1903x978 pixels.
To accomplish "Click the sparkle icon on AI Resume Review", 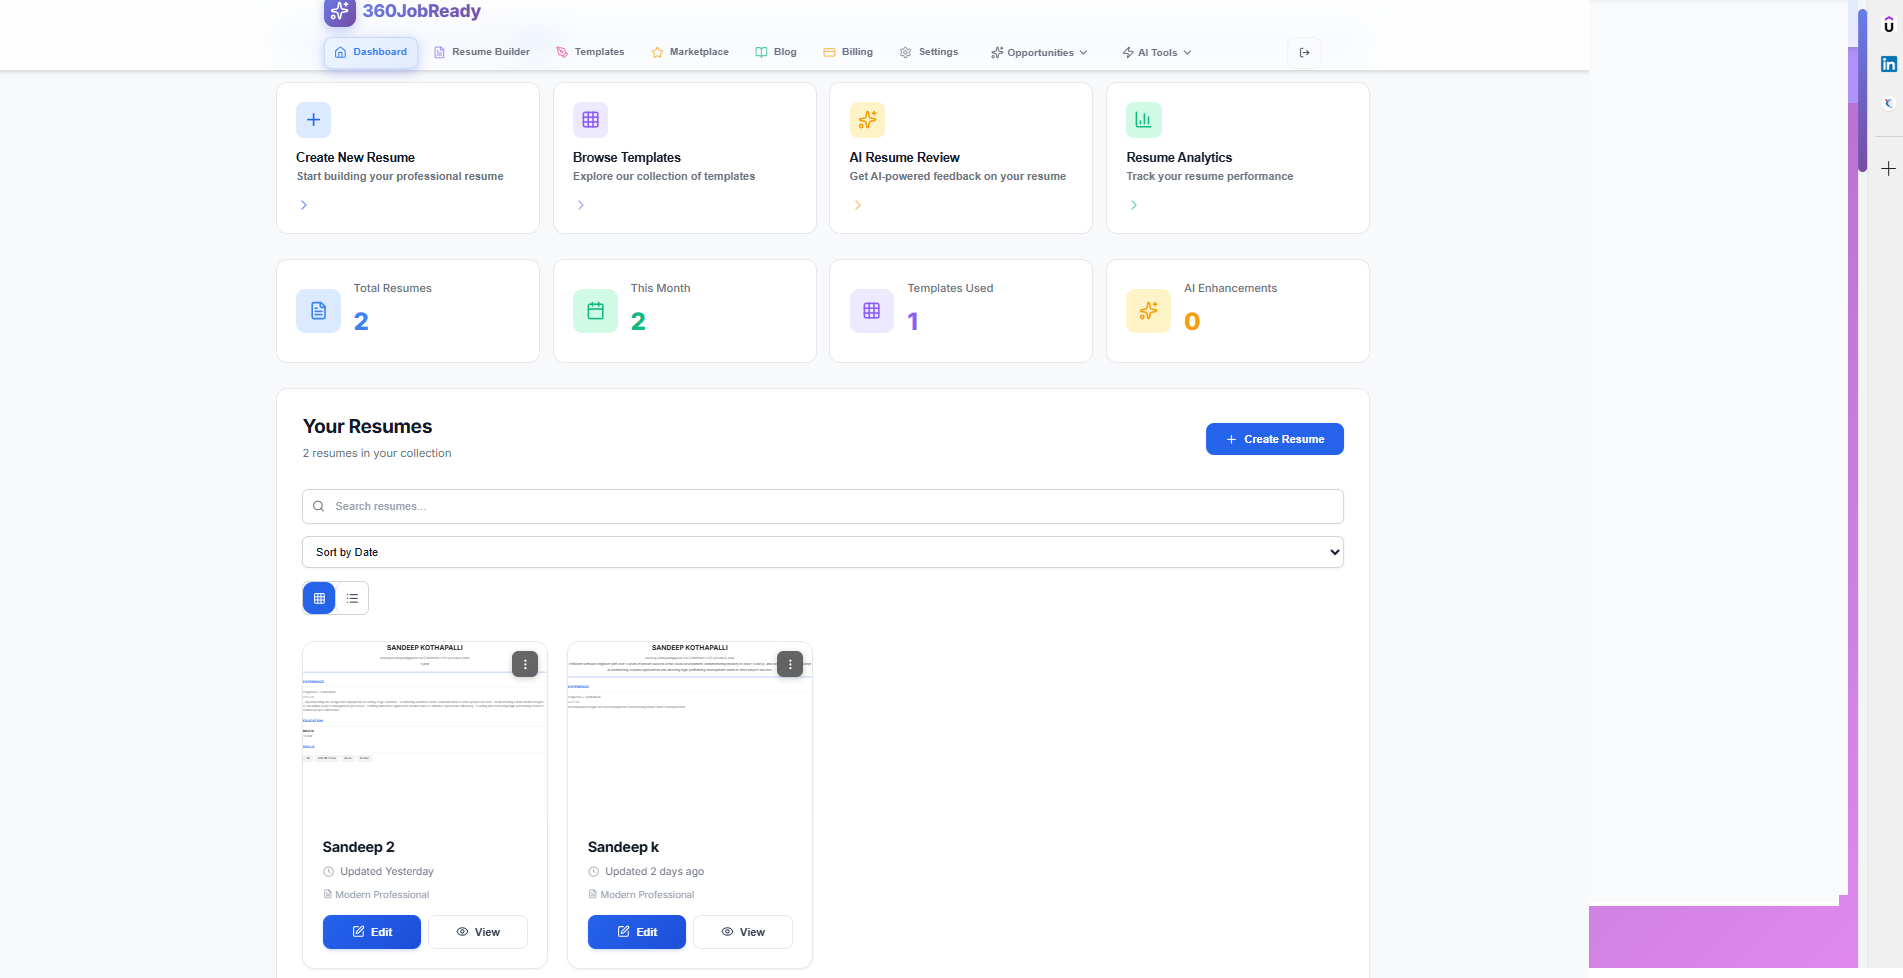I will point(867,120).
